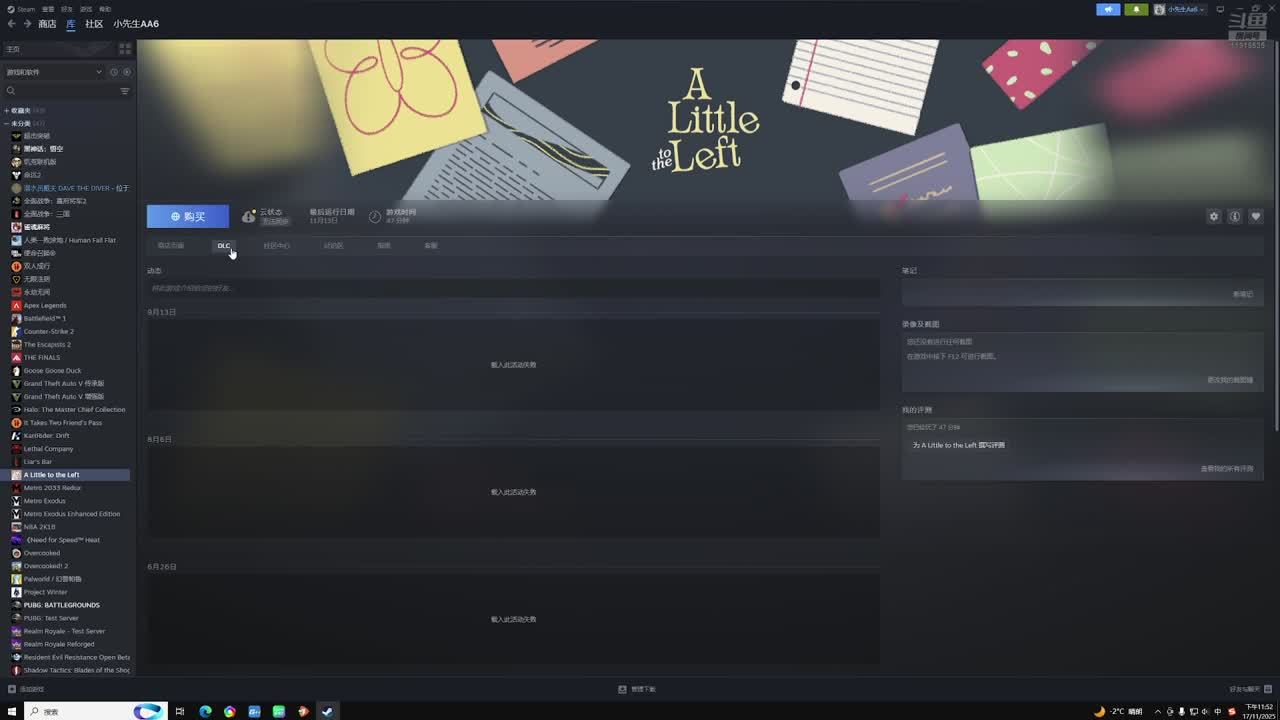Switch to Big Picture mode icon
This screenshot has height=720, width=1280.
[1220, 9]
